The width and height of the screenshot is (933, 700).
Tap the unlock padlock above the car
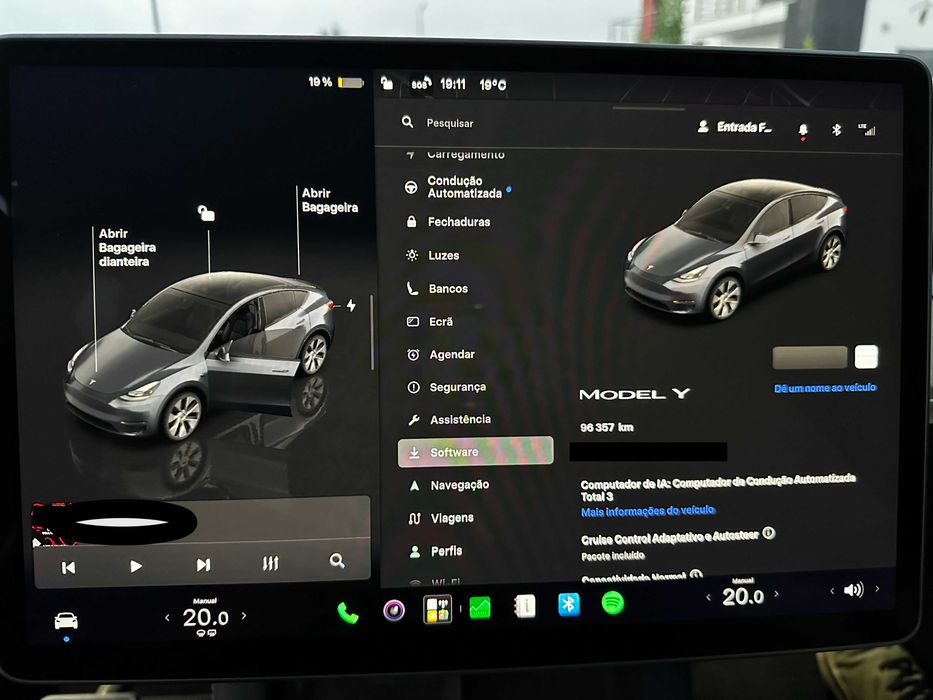point(206,213)
